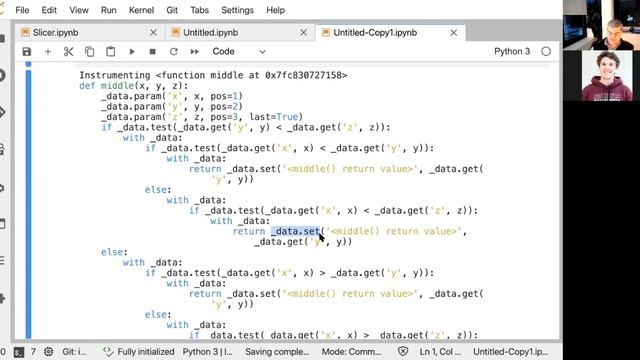640x360 pixels.
Task: Click the shield trust icon in status bar
Action: point(403,352)
